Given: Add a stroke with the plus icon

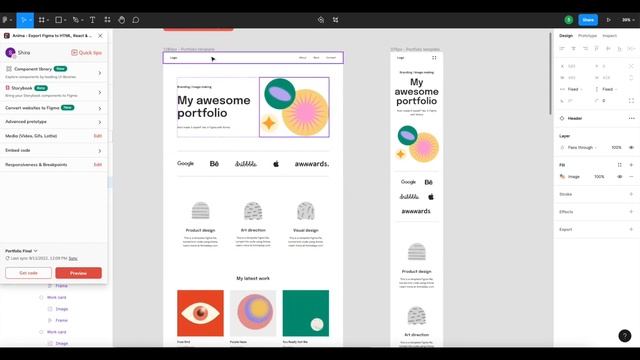Looking at the screenshot, I should [631, 194].
